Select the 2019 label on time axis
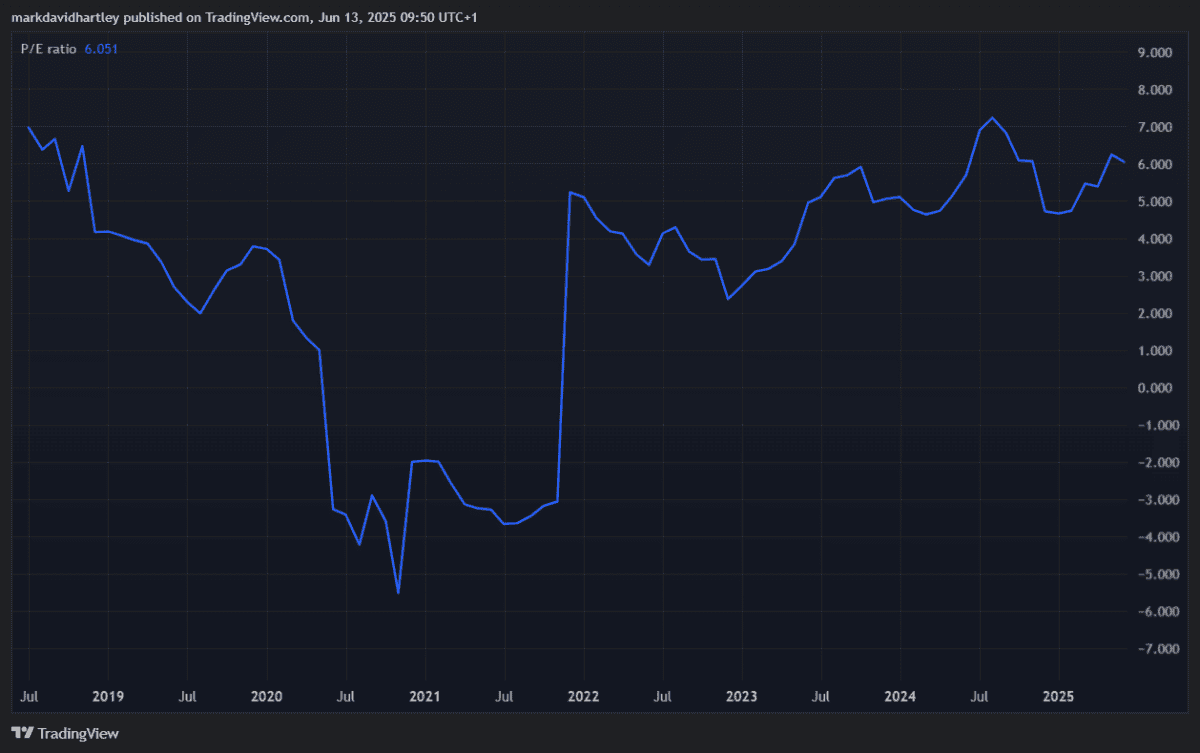Image resolution: width=1200 pixels, height=753 pixels. point(108,693)
